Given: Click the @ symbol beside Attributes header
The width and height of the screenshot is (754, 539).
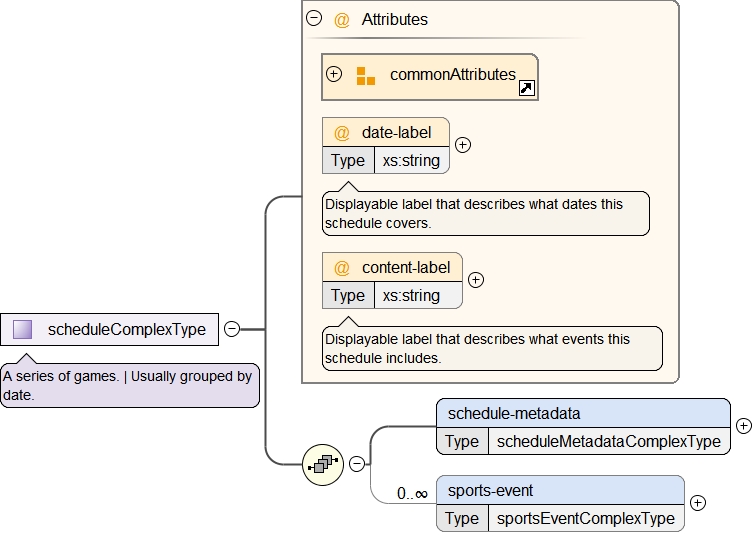Looking at the screenshot, I should [342, 19].
